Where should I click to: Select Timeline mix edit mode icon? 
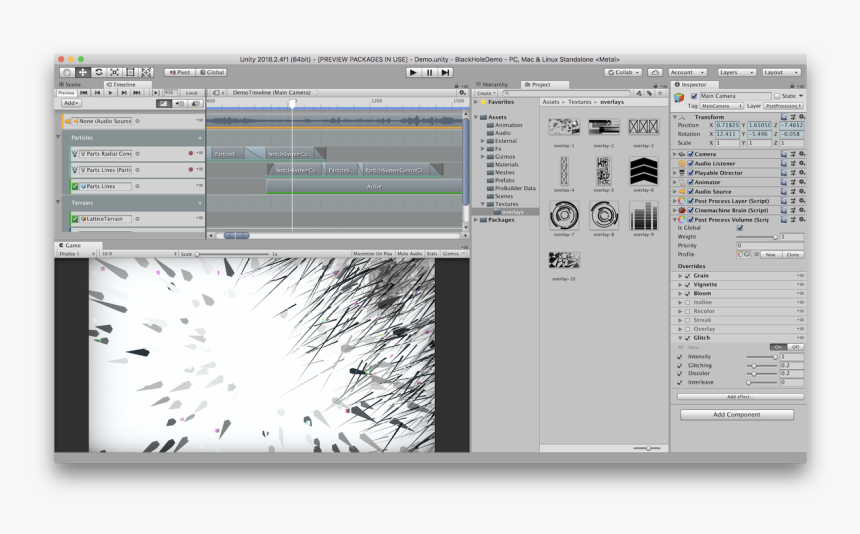pyautogui.click(x=163, y=103)
